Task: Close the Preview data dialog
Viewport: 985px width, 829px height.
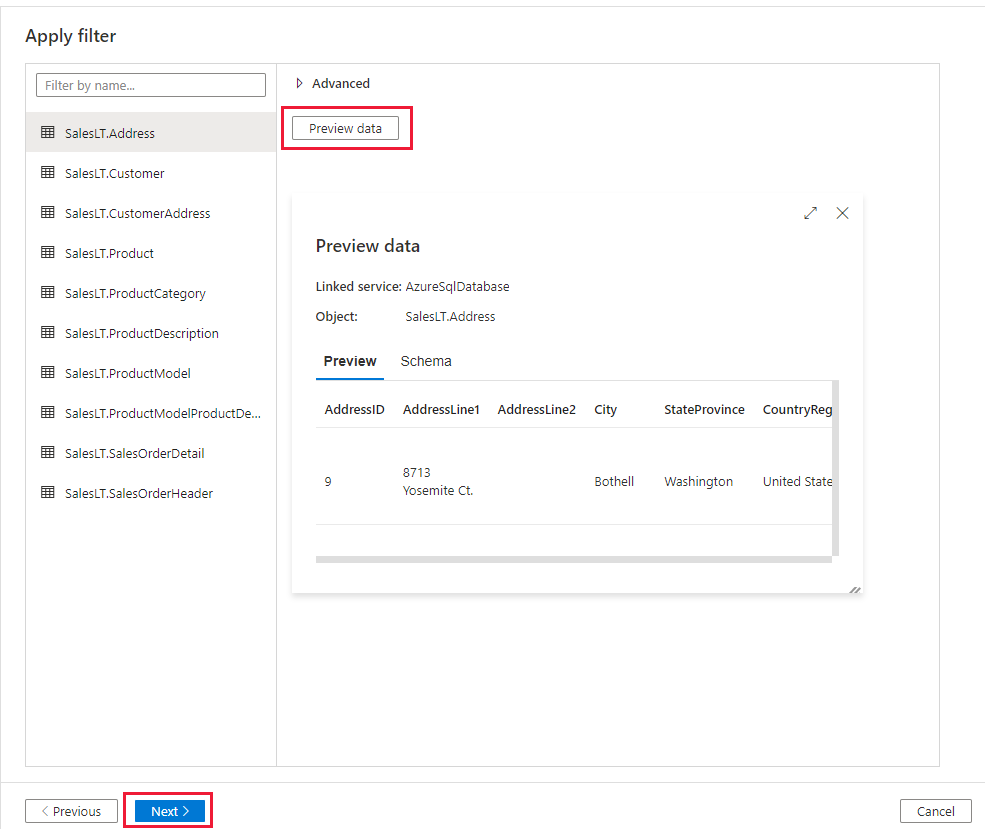Action: (842, 213)
